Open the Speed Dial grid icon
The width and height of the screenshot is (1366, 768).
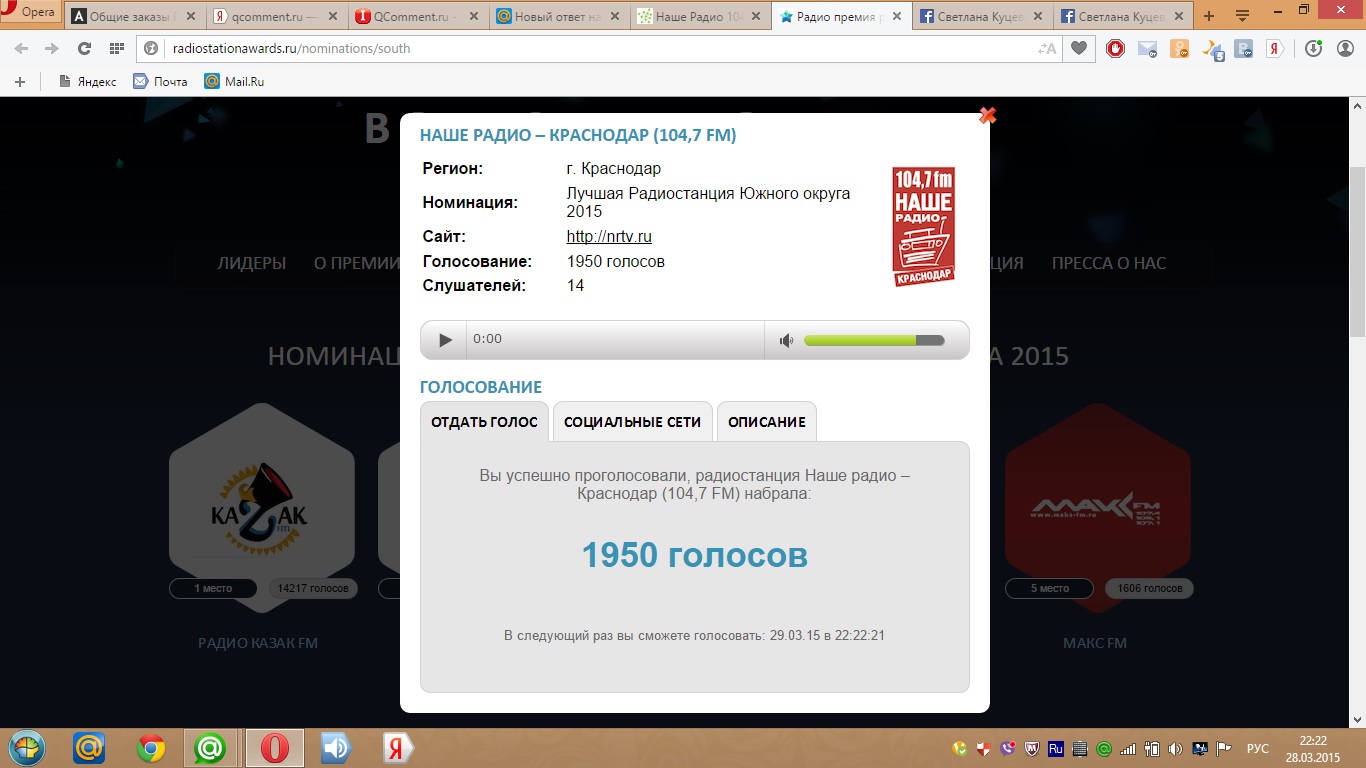[116, 49]
